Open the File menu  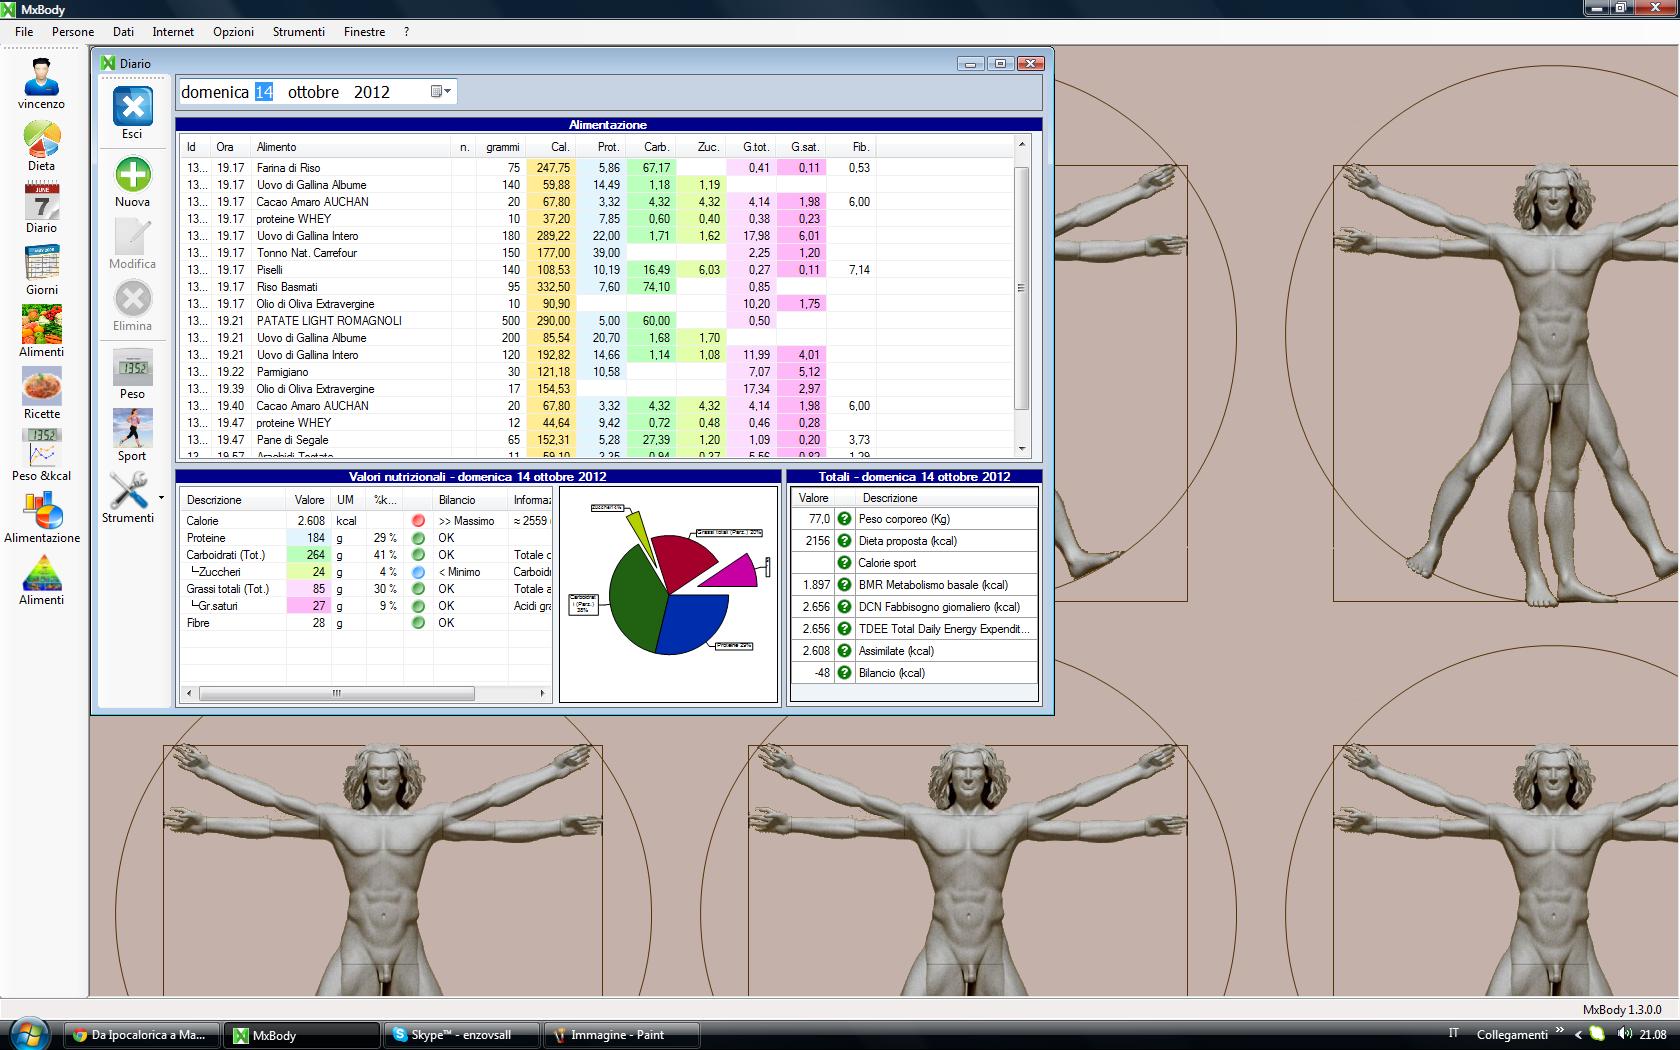[24, 32]
